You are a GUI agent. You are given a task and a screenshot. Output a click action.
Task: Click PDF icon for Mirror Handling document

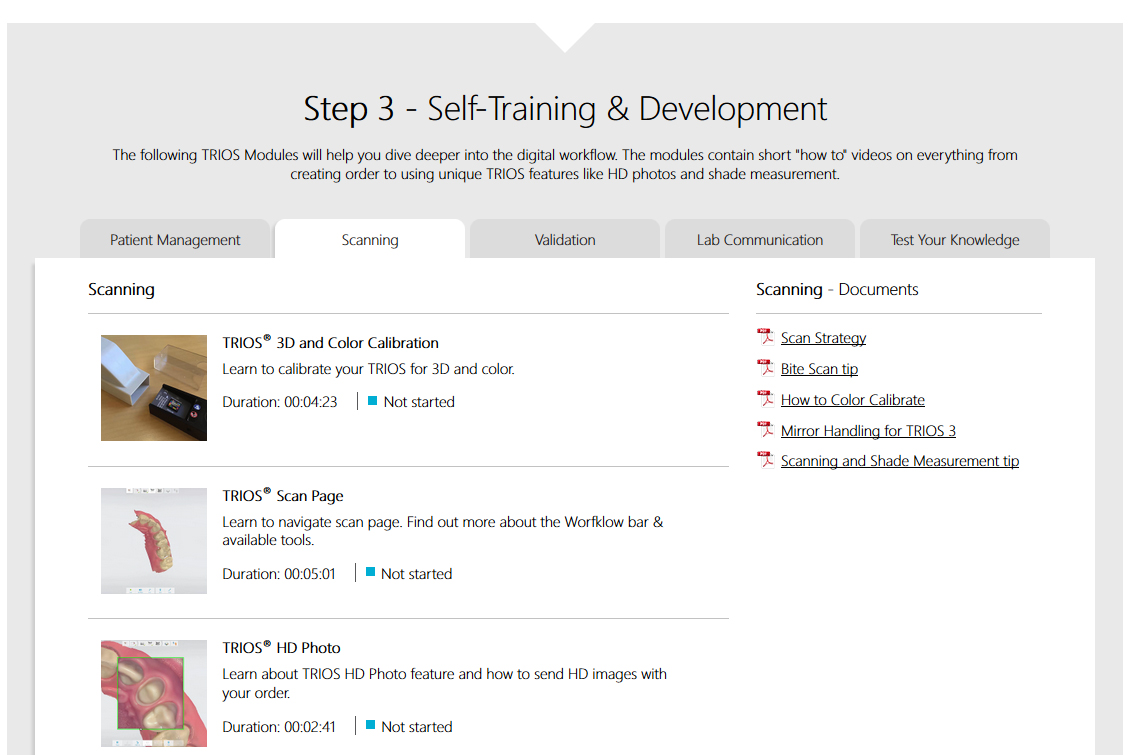coord(766,430)
